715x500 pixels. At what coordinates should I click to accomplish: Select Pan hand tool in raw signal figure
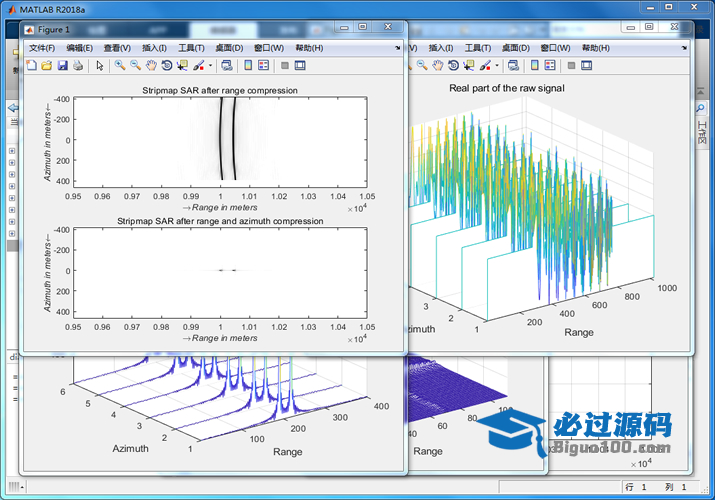(437, 66)
